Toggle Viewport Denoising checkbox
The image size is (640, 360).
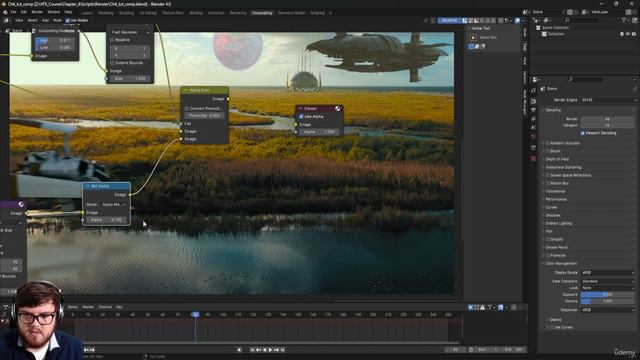coord(583,133)
